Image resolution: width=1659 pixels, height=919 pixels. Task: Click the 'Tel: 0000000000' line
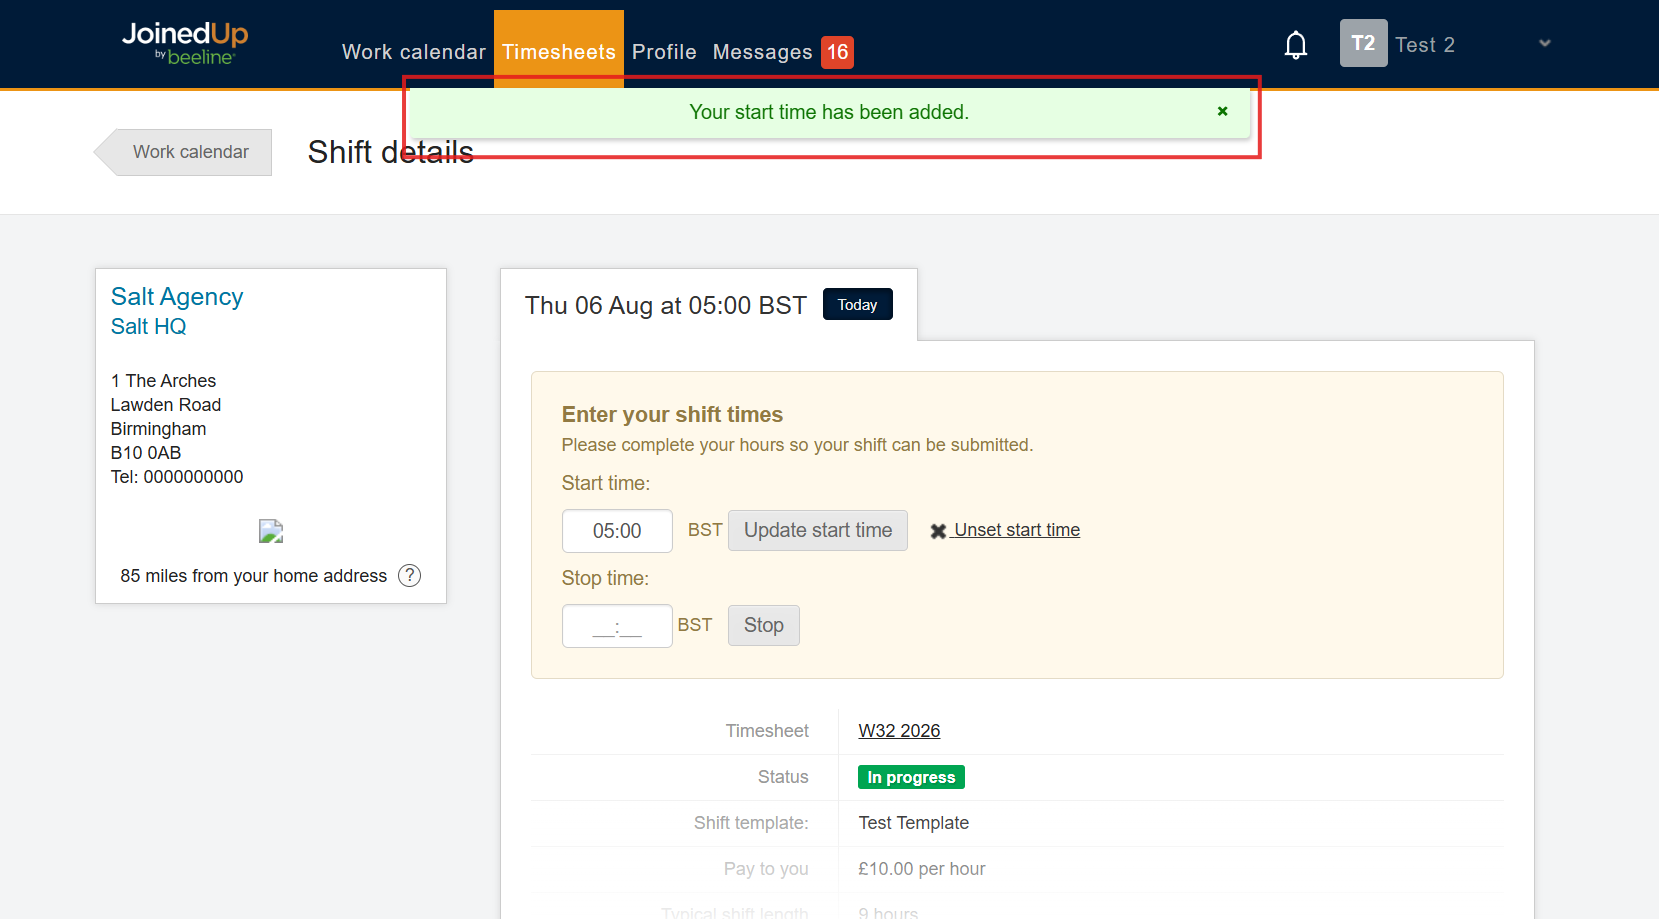coord(177,477)
